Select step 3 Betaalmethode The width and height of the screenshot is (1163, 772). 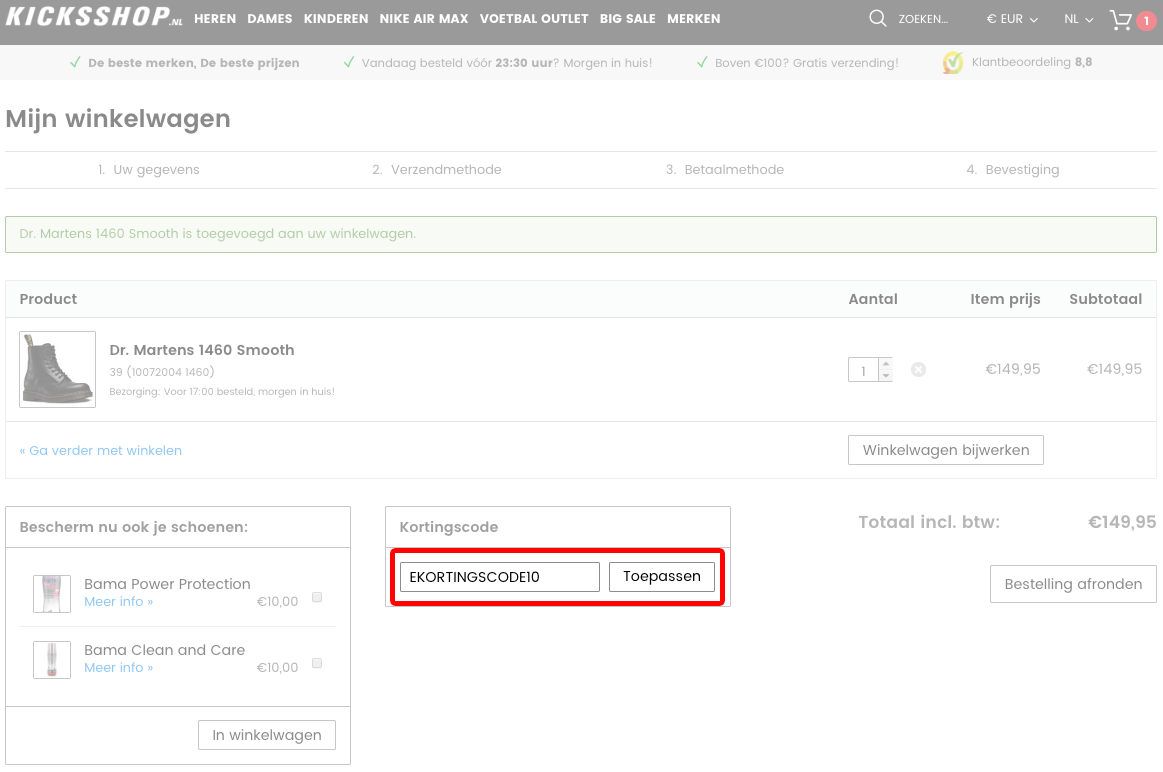[725, 170]
